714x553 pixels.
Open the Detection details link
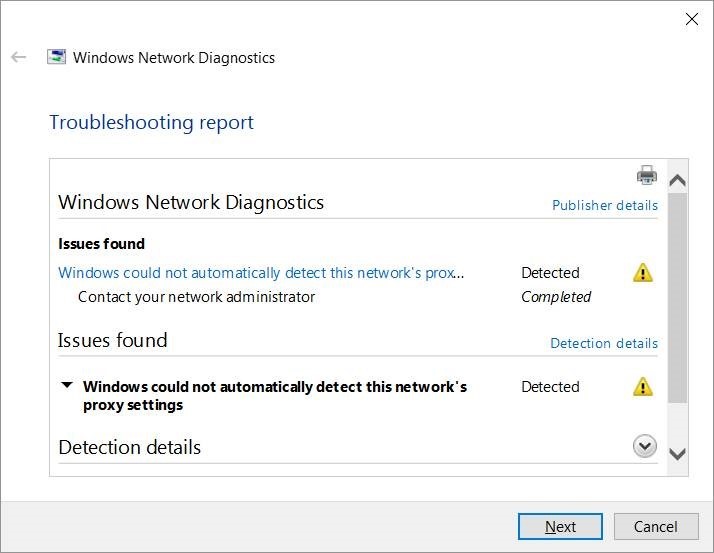[604, 343]
